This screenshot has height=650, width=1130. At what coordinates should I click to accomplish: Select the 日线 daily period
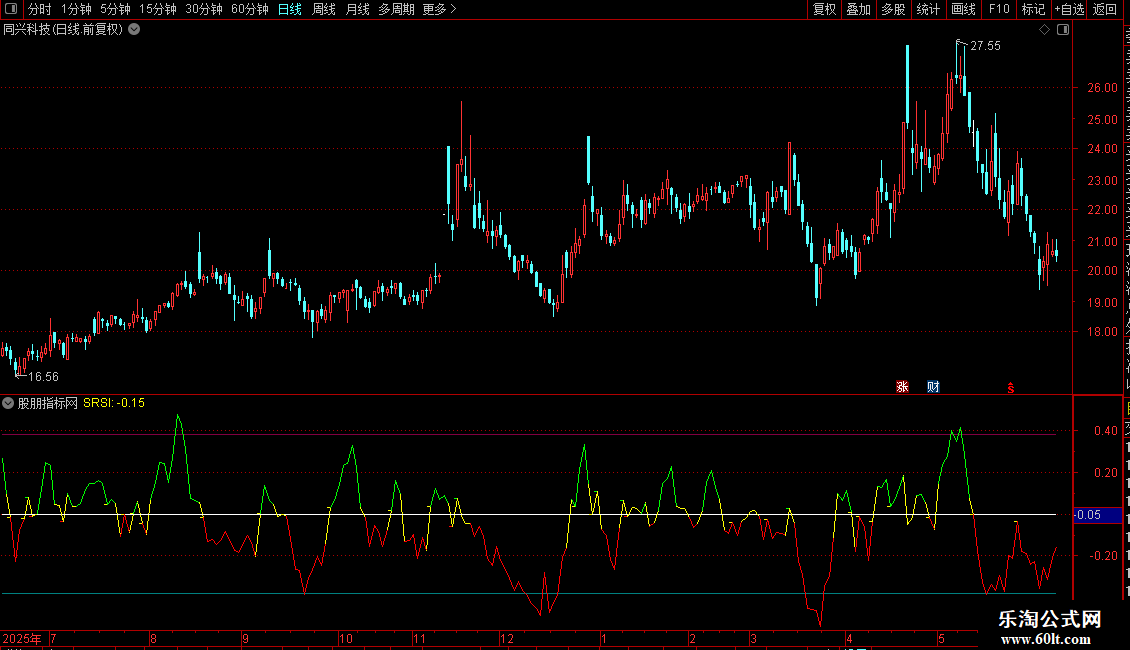tap(290, 9)
